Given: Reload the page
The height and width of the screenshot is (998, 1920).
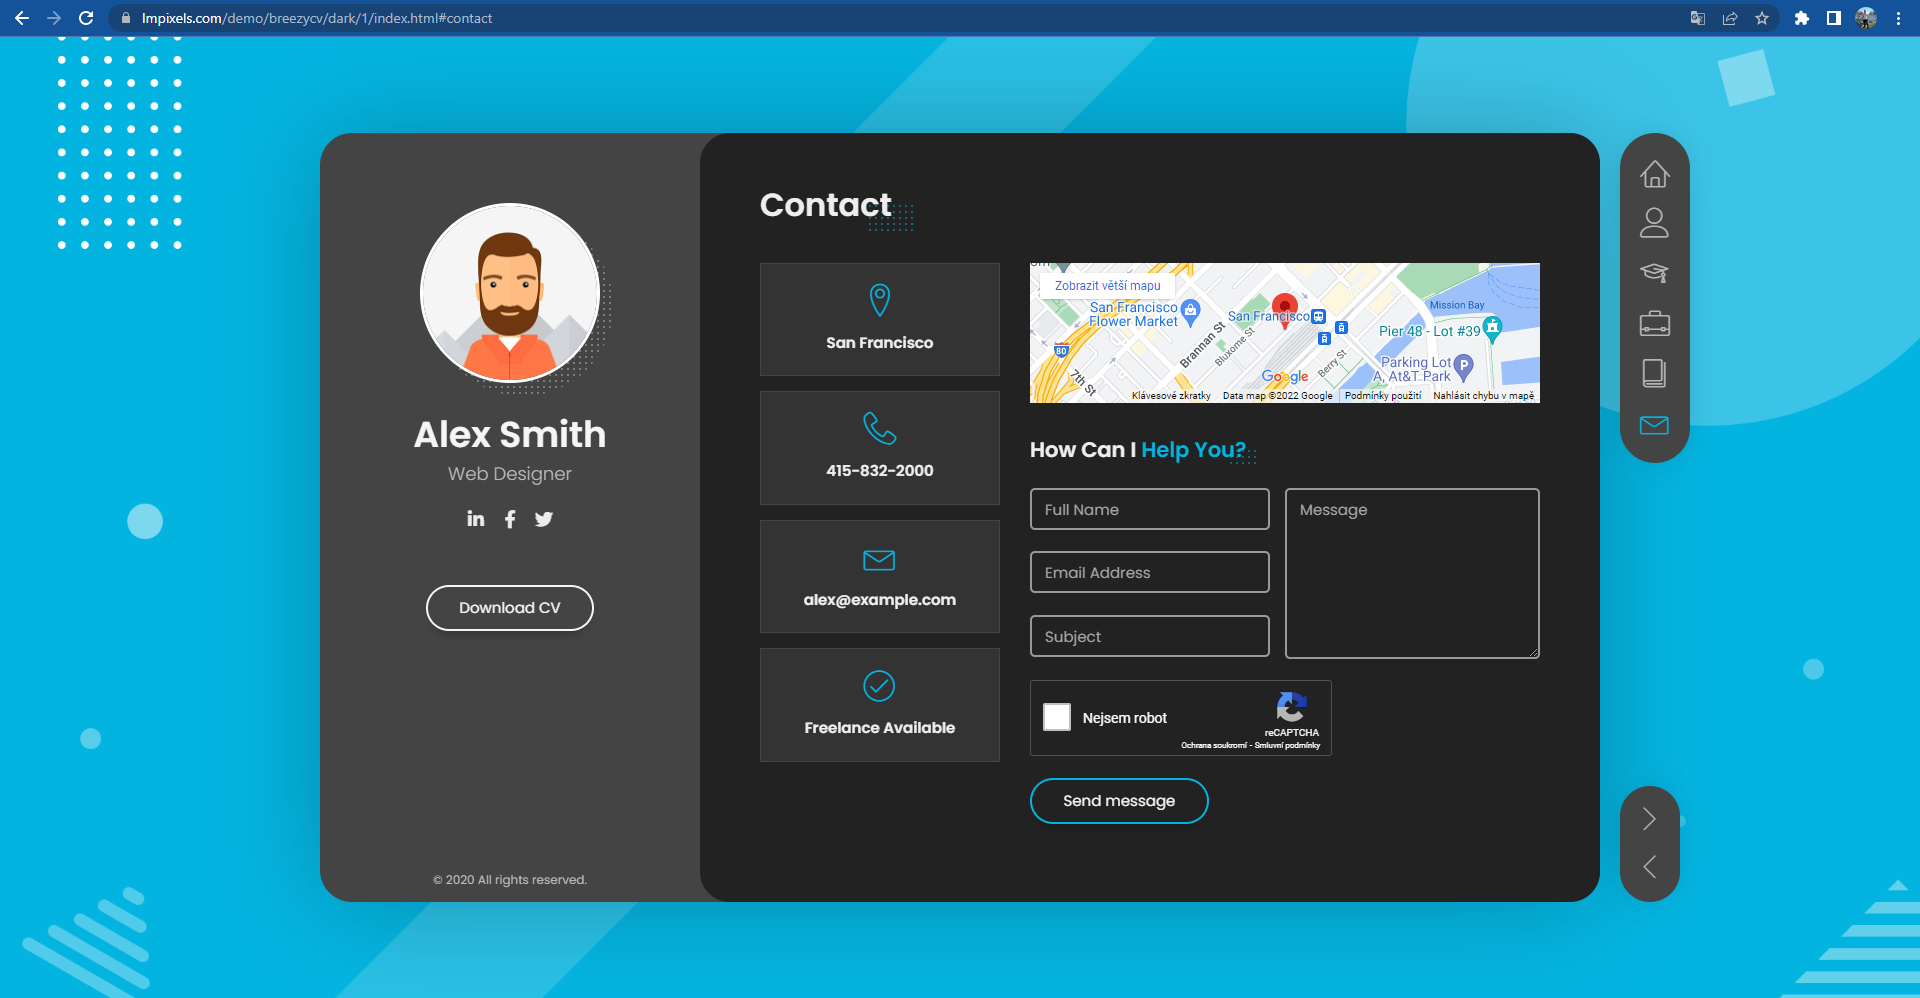Looking at the screenshot, I should point(86,18).
